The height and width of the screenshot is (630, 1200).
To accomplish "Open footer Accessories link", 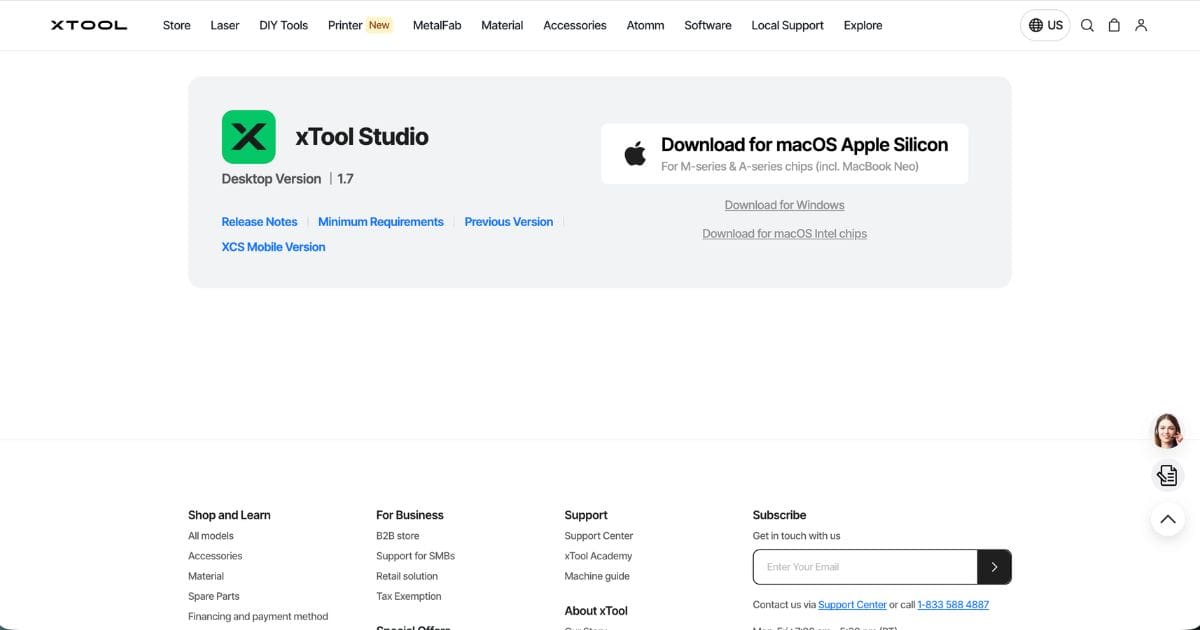I will pyautogui.click(x=215, y=556).
